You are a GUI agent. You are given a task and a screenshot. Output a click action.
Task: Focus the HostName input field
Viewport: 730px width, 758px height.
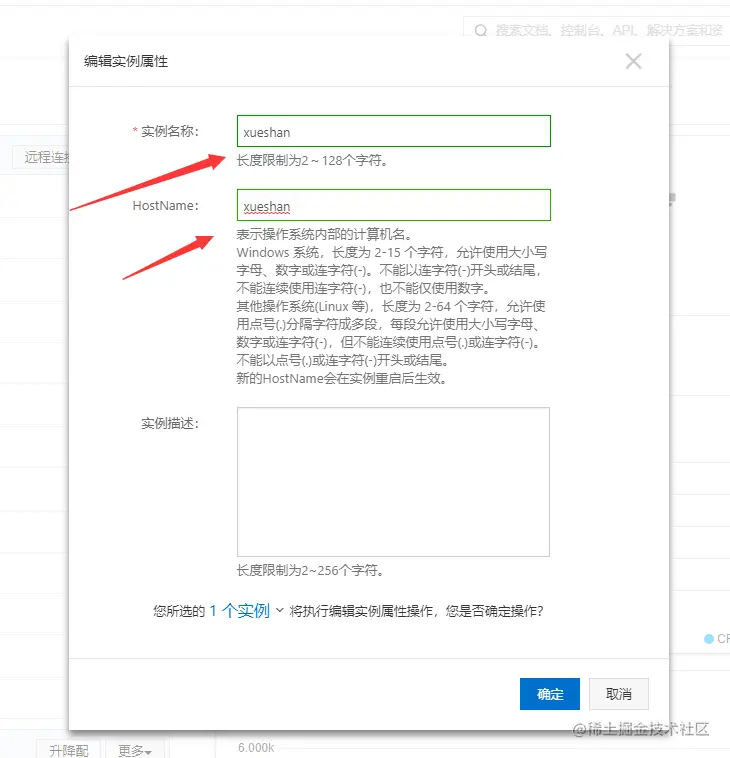[394, 205]
